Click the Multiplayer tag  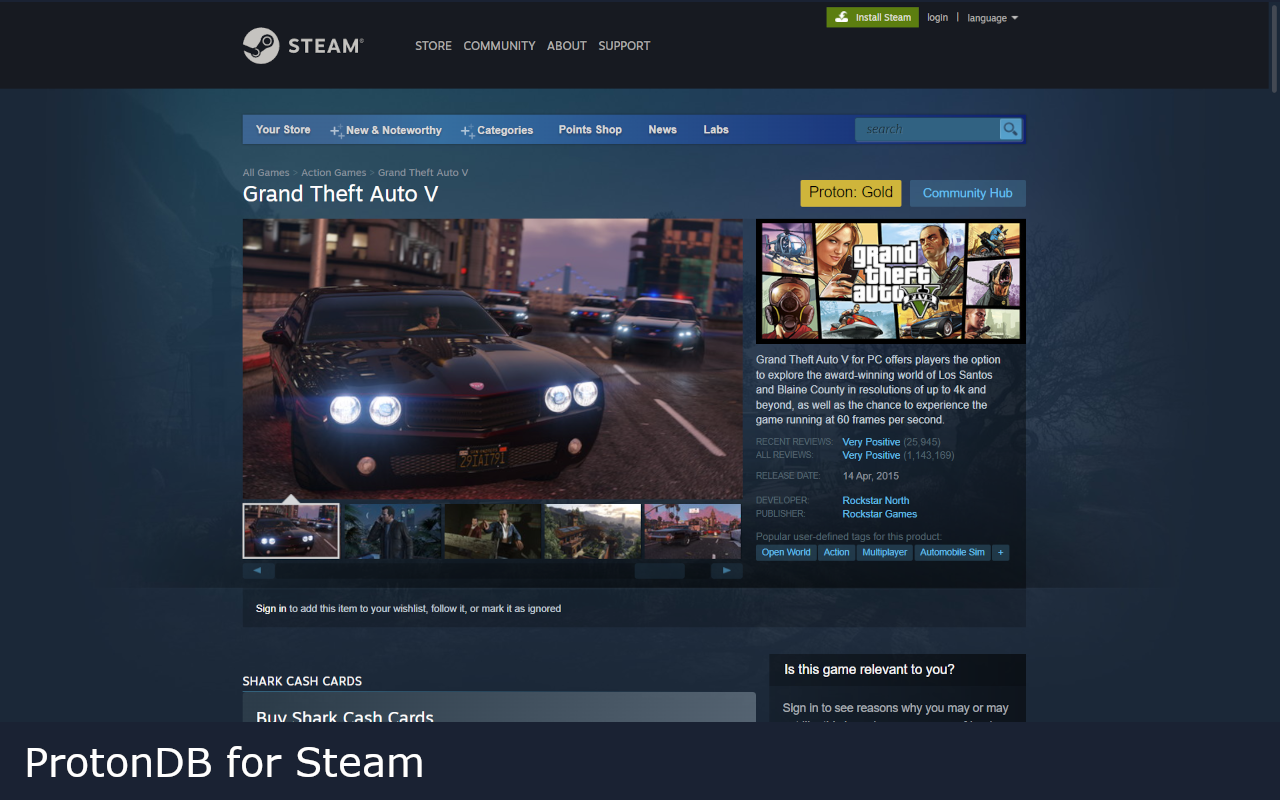pyautogui.click(x=885, y=552)
